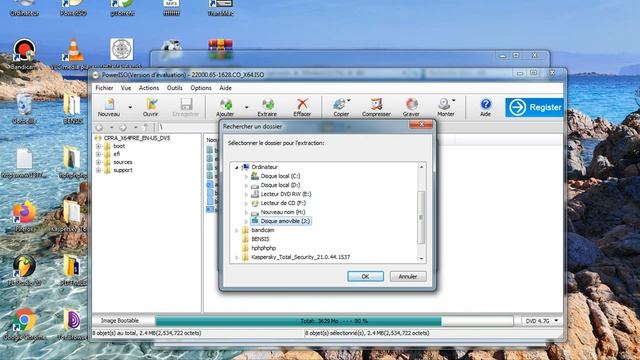Image resolution: width=640 pixels, height=360 pixels.
Task: Cancel the dialog with Annuler
Action: pos(408,276)
